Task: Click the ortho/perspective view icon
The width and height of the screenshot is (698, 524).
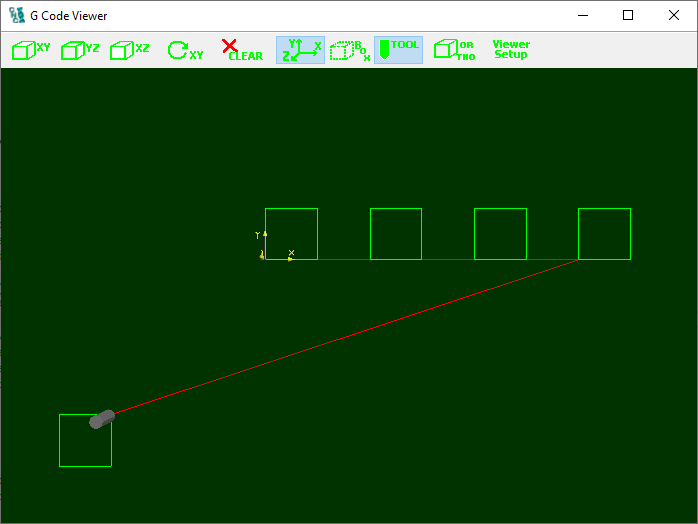Action: pyautogui.click(x=454, y=50)
